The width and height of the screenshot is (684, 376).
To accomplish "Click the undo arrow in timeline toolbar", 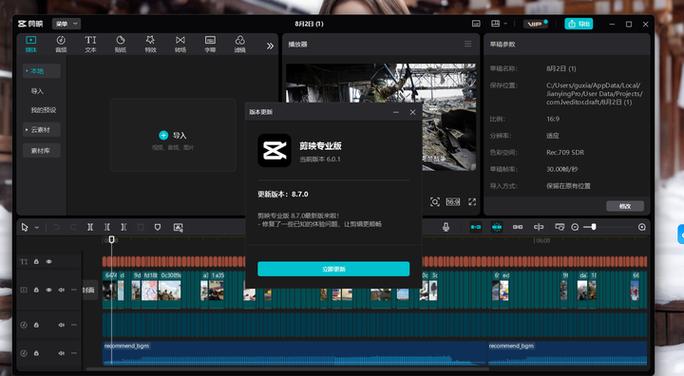I will [x=56, y=227].
